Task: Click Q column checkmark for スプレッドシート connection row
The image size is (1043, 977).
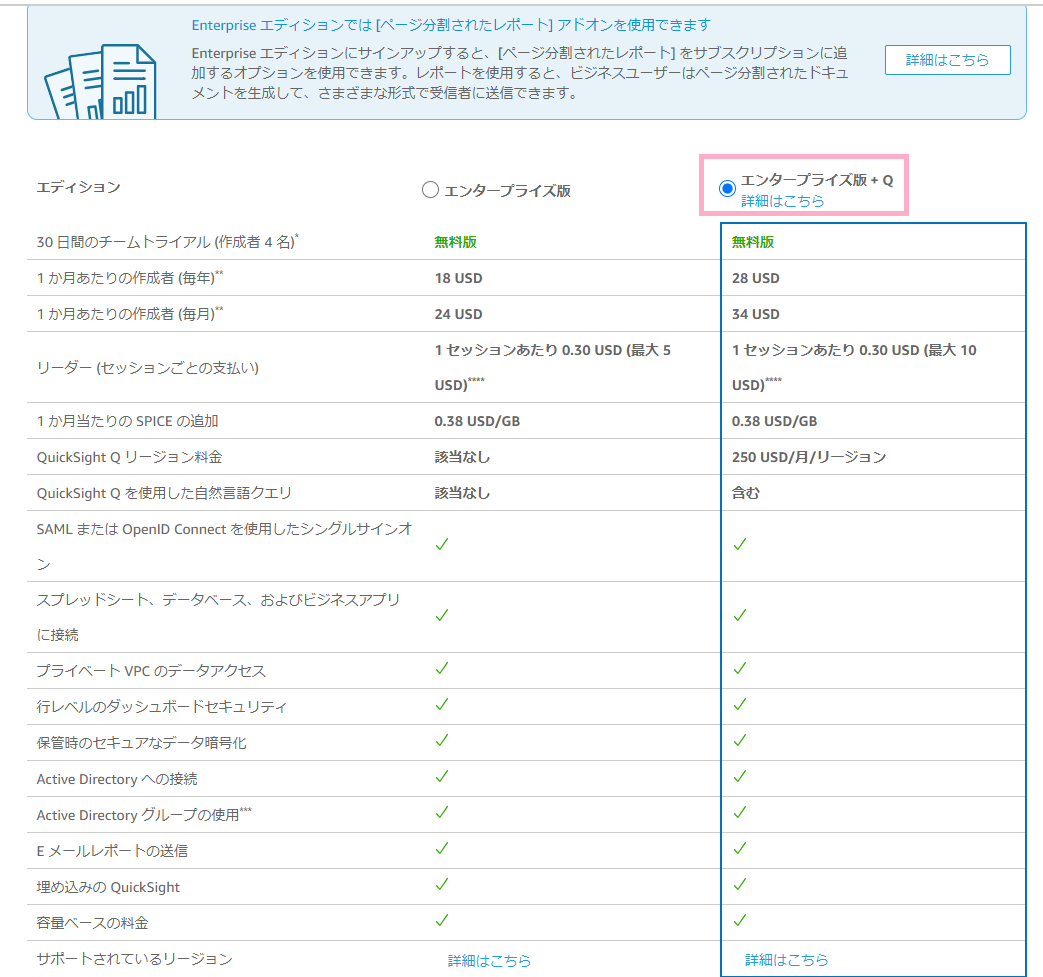Action: (x=740, y=615)
